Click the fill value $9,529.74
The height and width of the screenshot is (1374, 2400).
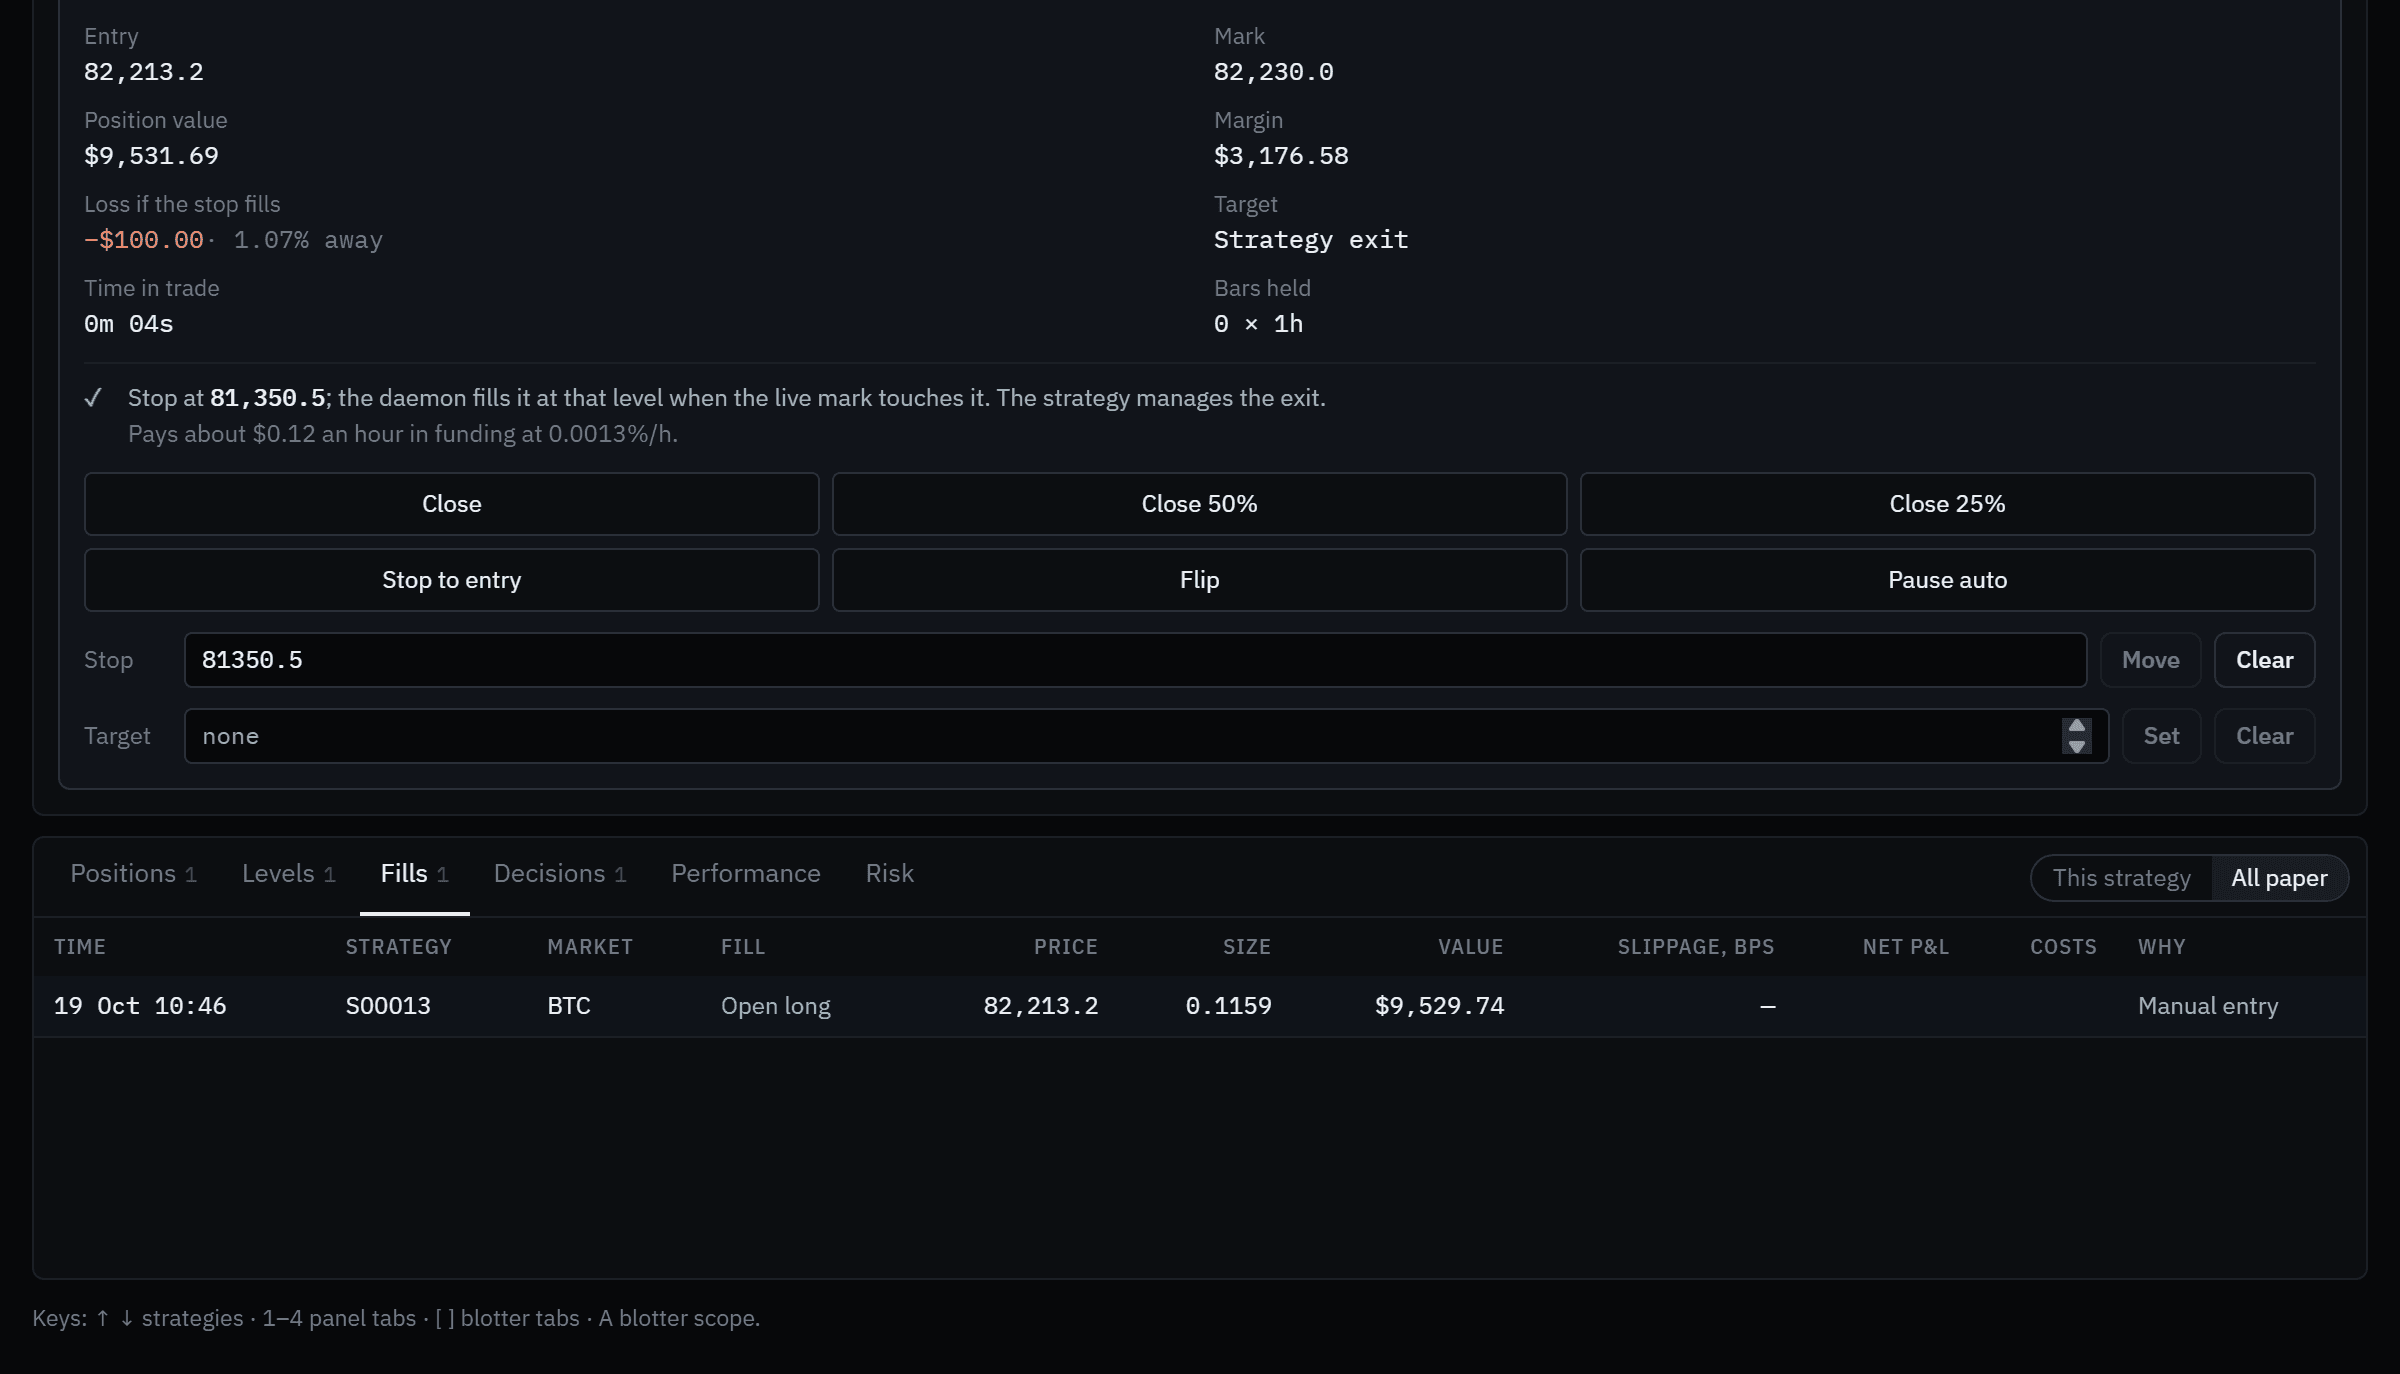pos(1439,1006)
